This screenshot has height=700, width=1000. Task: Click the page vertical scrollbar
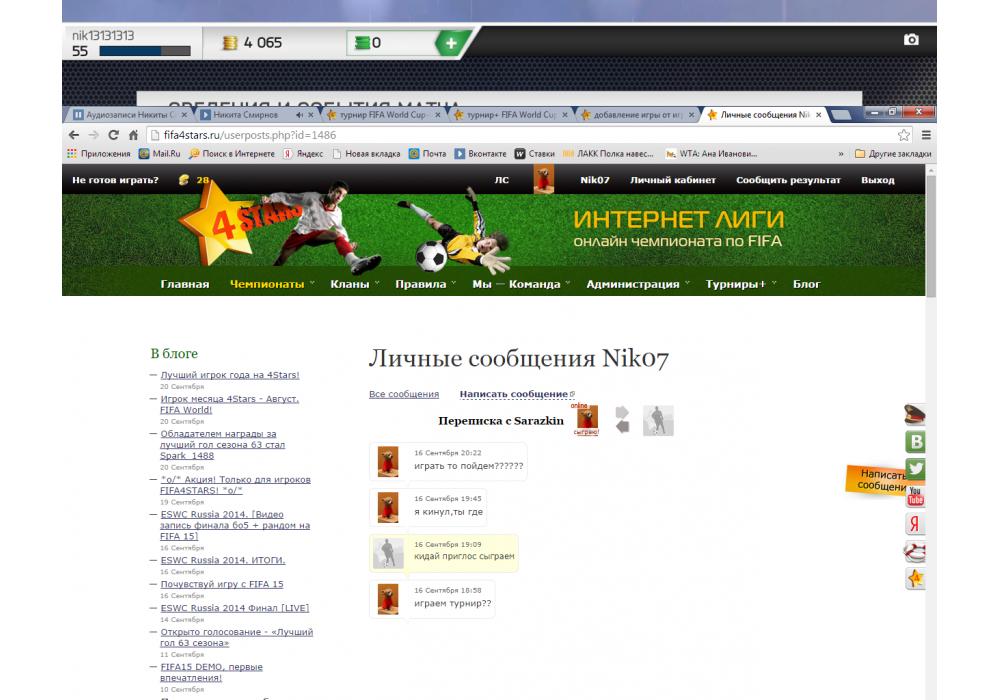931,236
